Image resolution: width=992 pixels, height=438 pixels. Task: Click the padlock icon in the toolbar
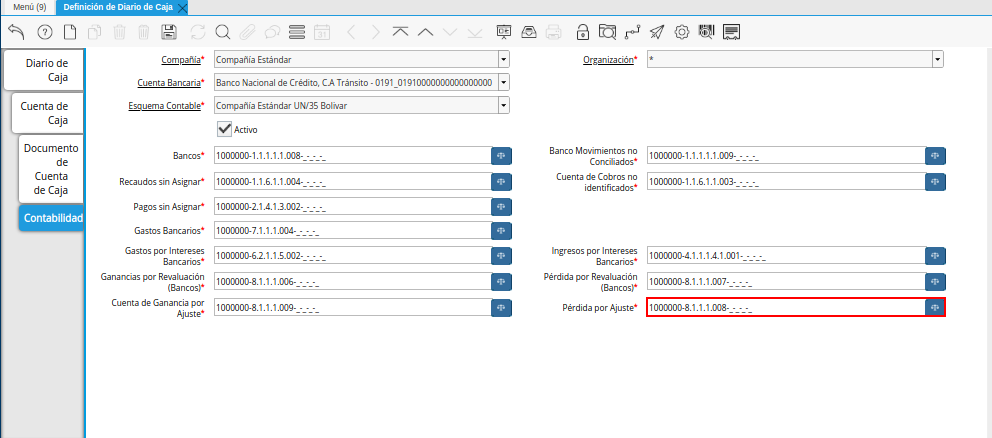click(x=583, y=32)
